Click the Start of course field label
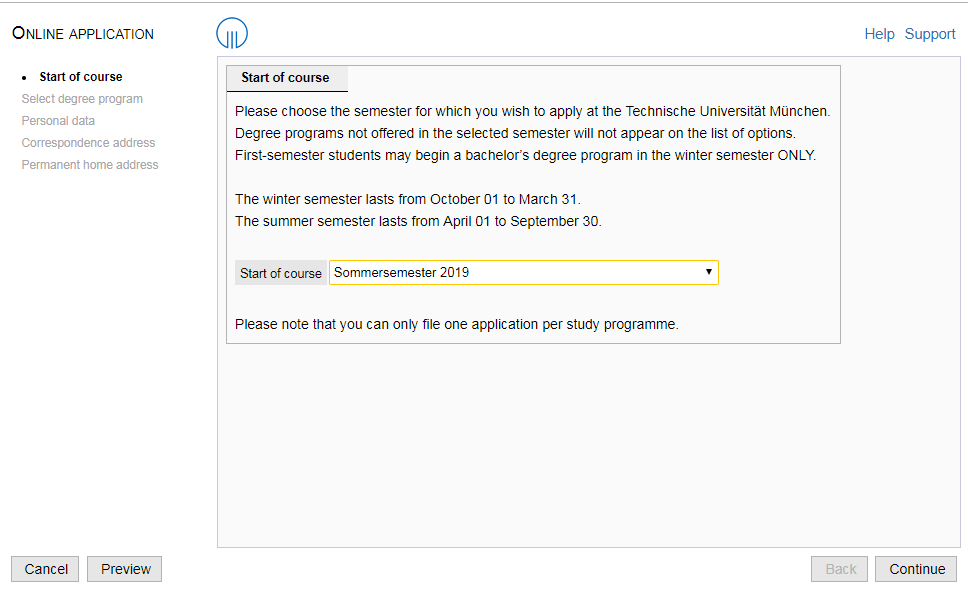 tap(281, 273)
